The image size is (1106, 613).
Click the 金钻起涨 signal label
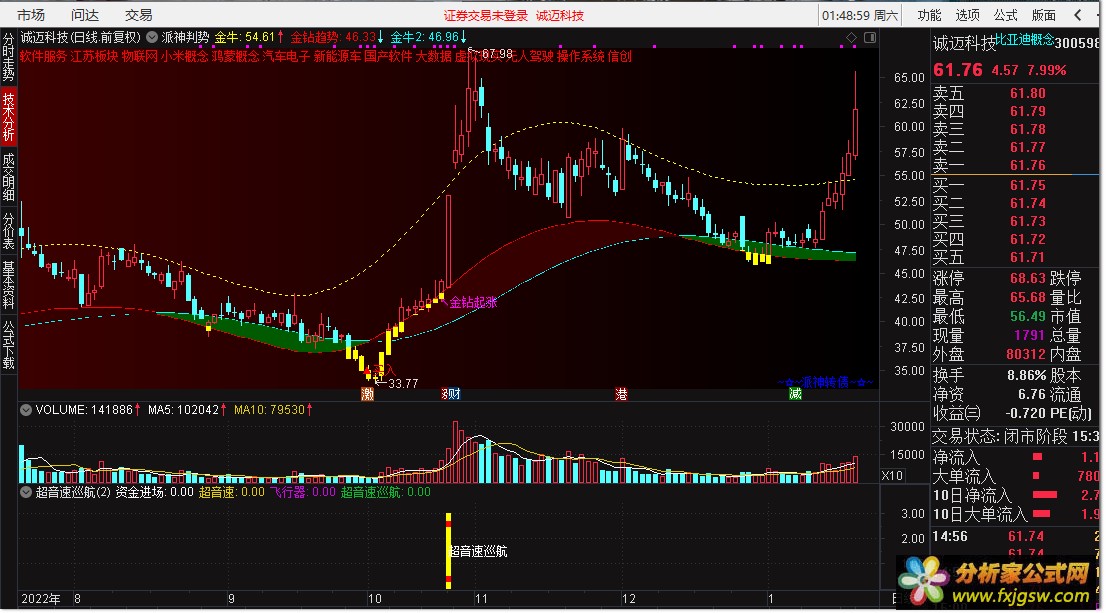[x=473, y=303]
